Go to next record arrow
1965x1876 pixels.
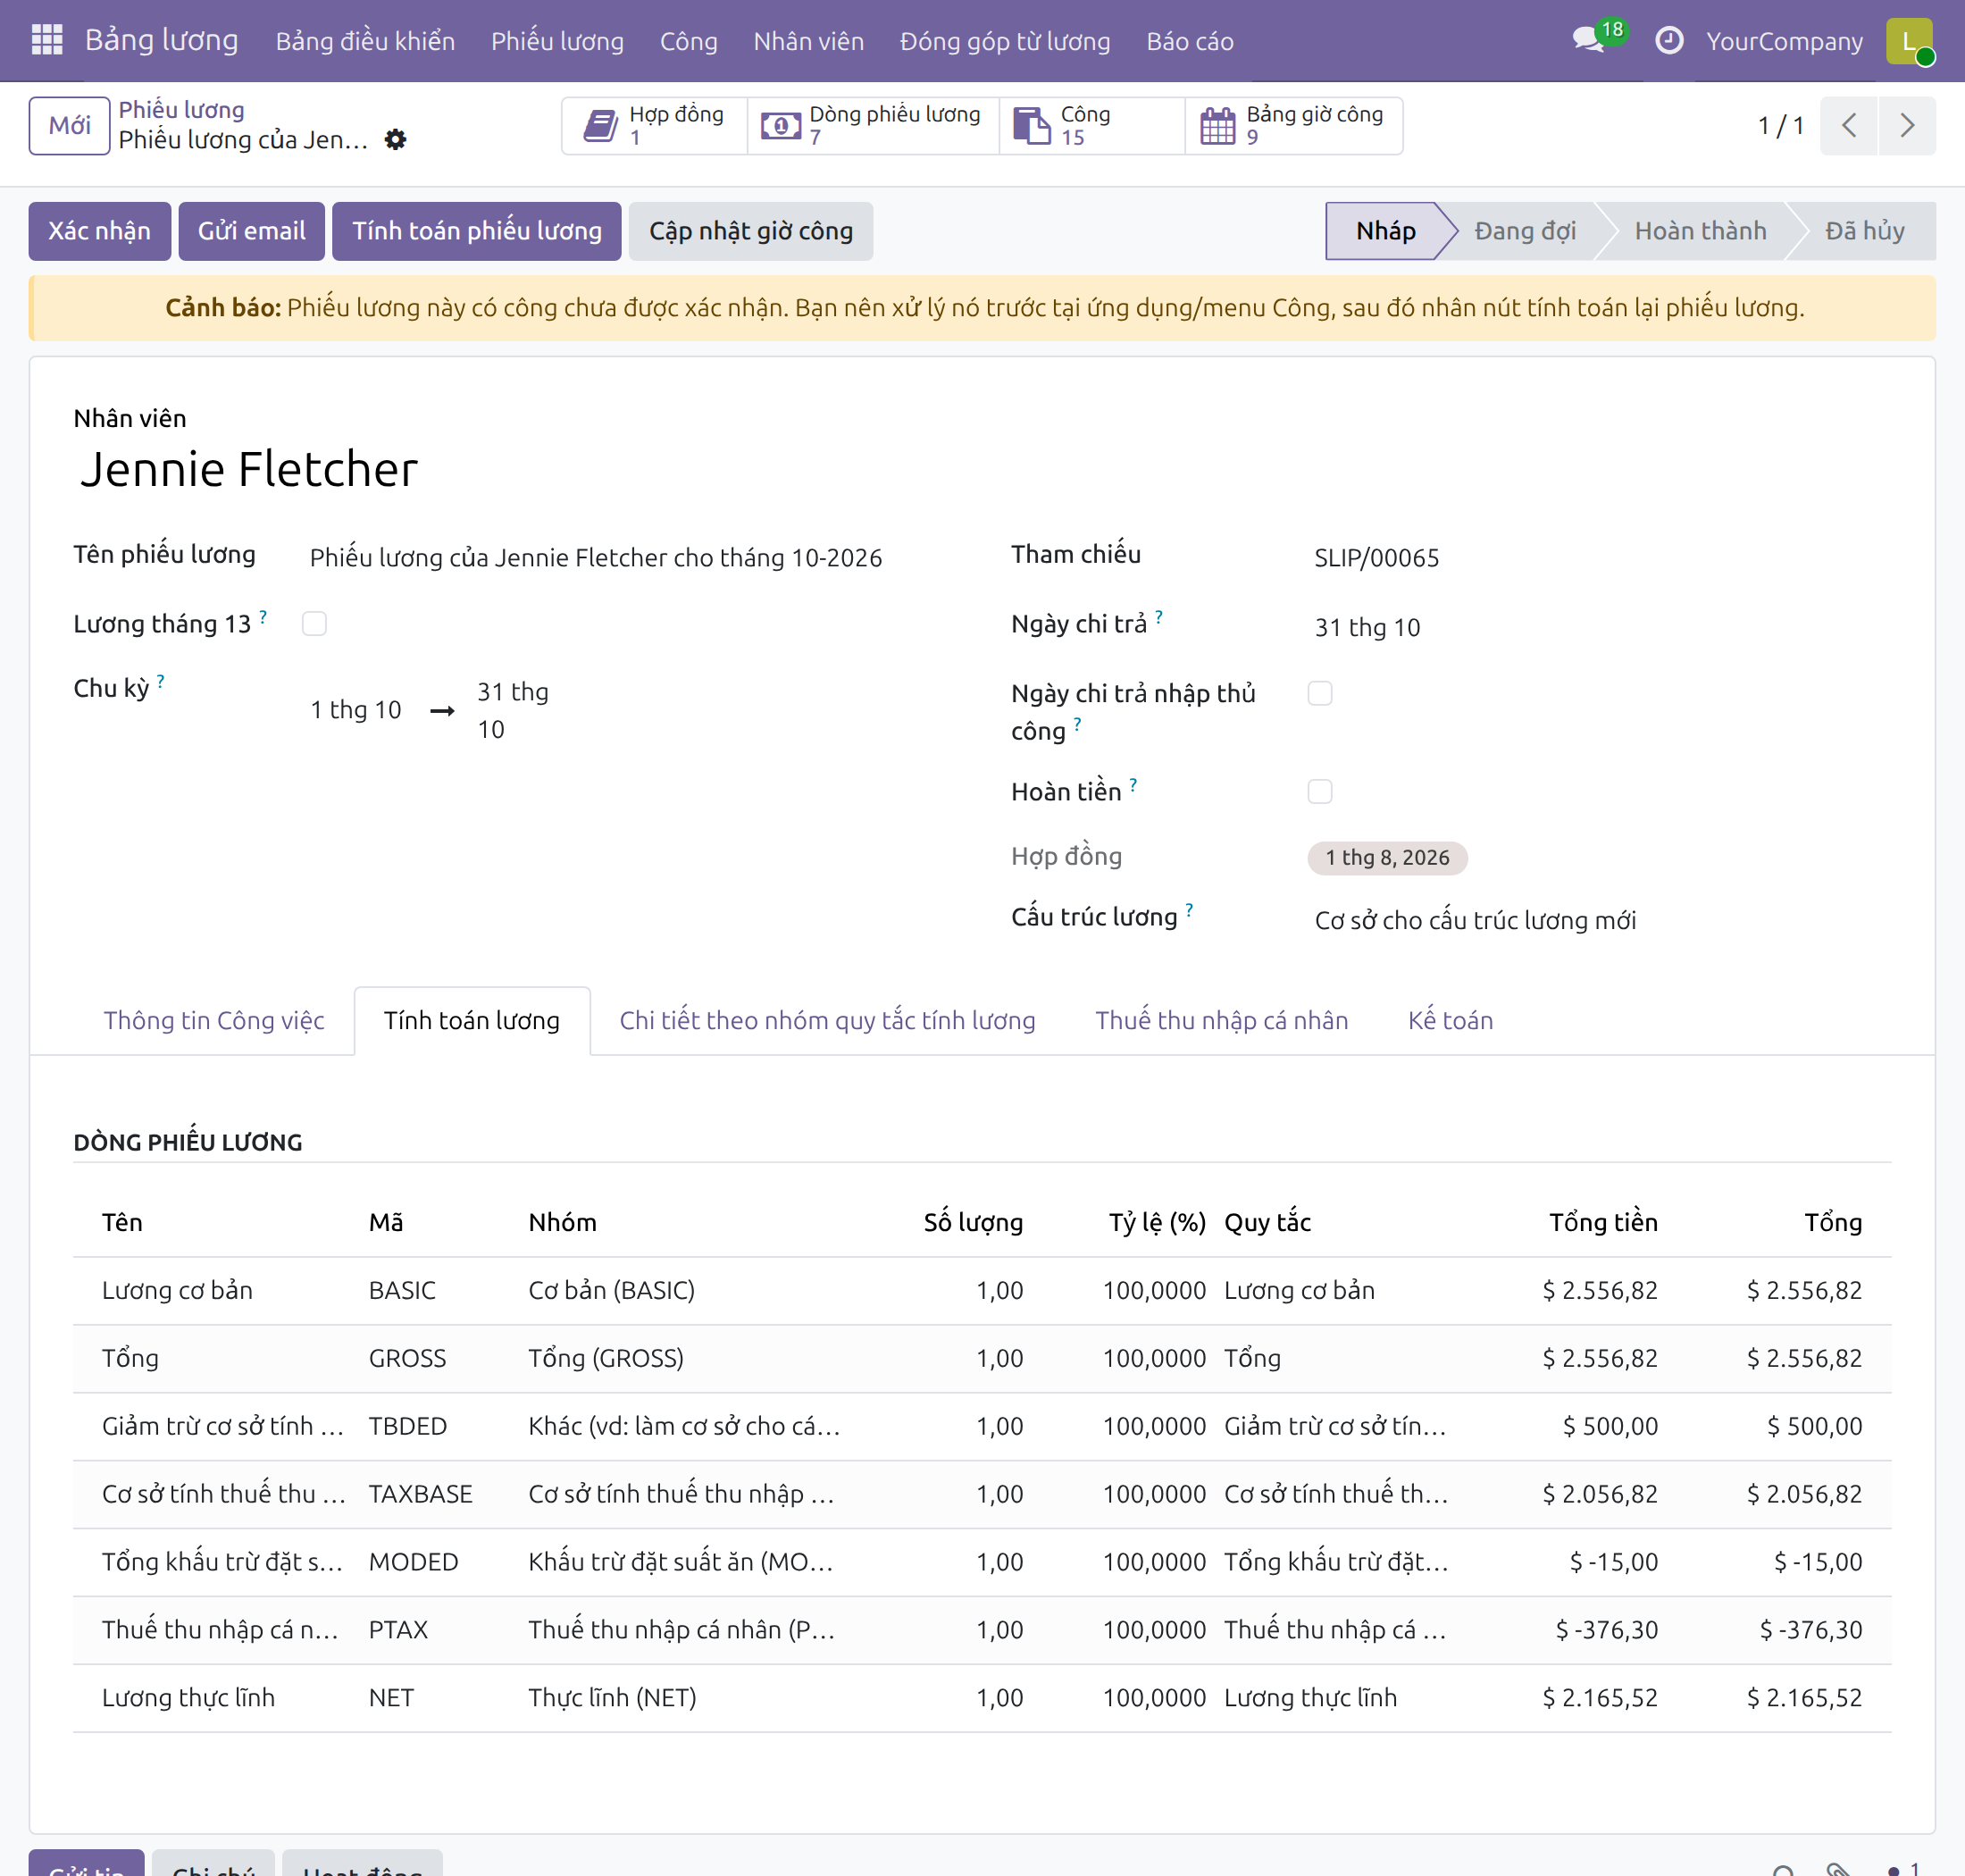click(1907, 126)
